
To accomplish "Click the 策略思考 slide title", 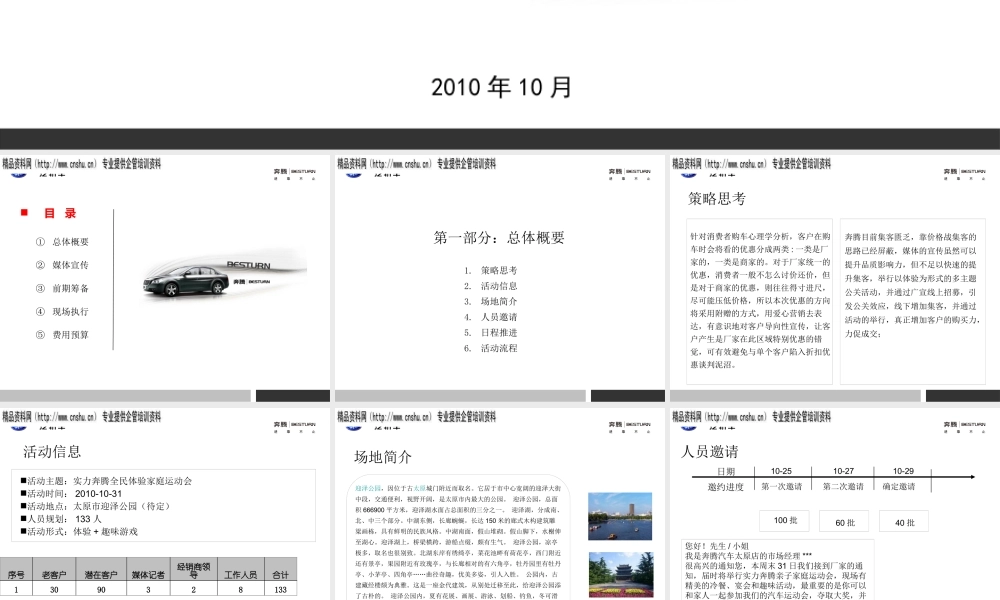I will pyautogui.click(x=717, y=198).
